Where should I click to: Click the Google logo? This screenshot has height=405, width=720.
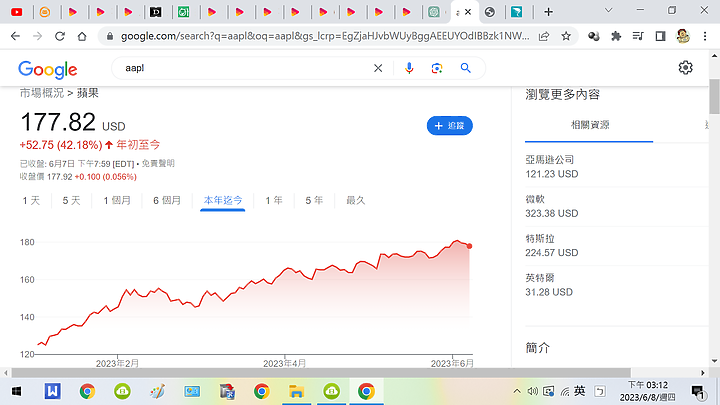(x=48, y=69)
